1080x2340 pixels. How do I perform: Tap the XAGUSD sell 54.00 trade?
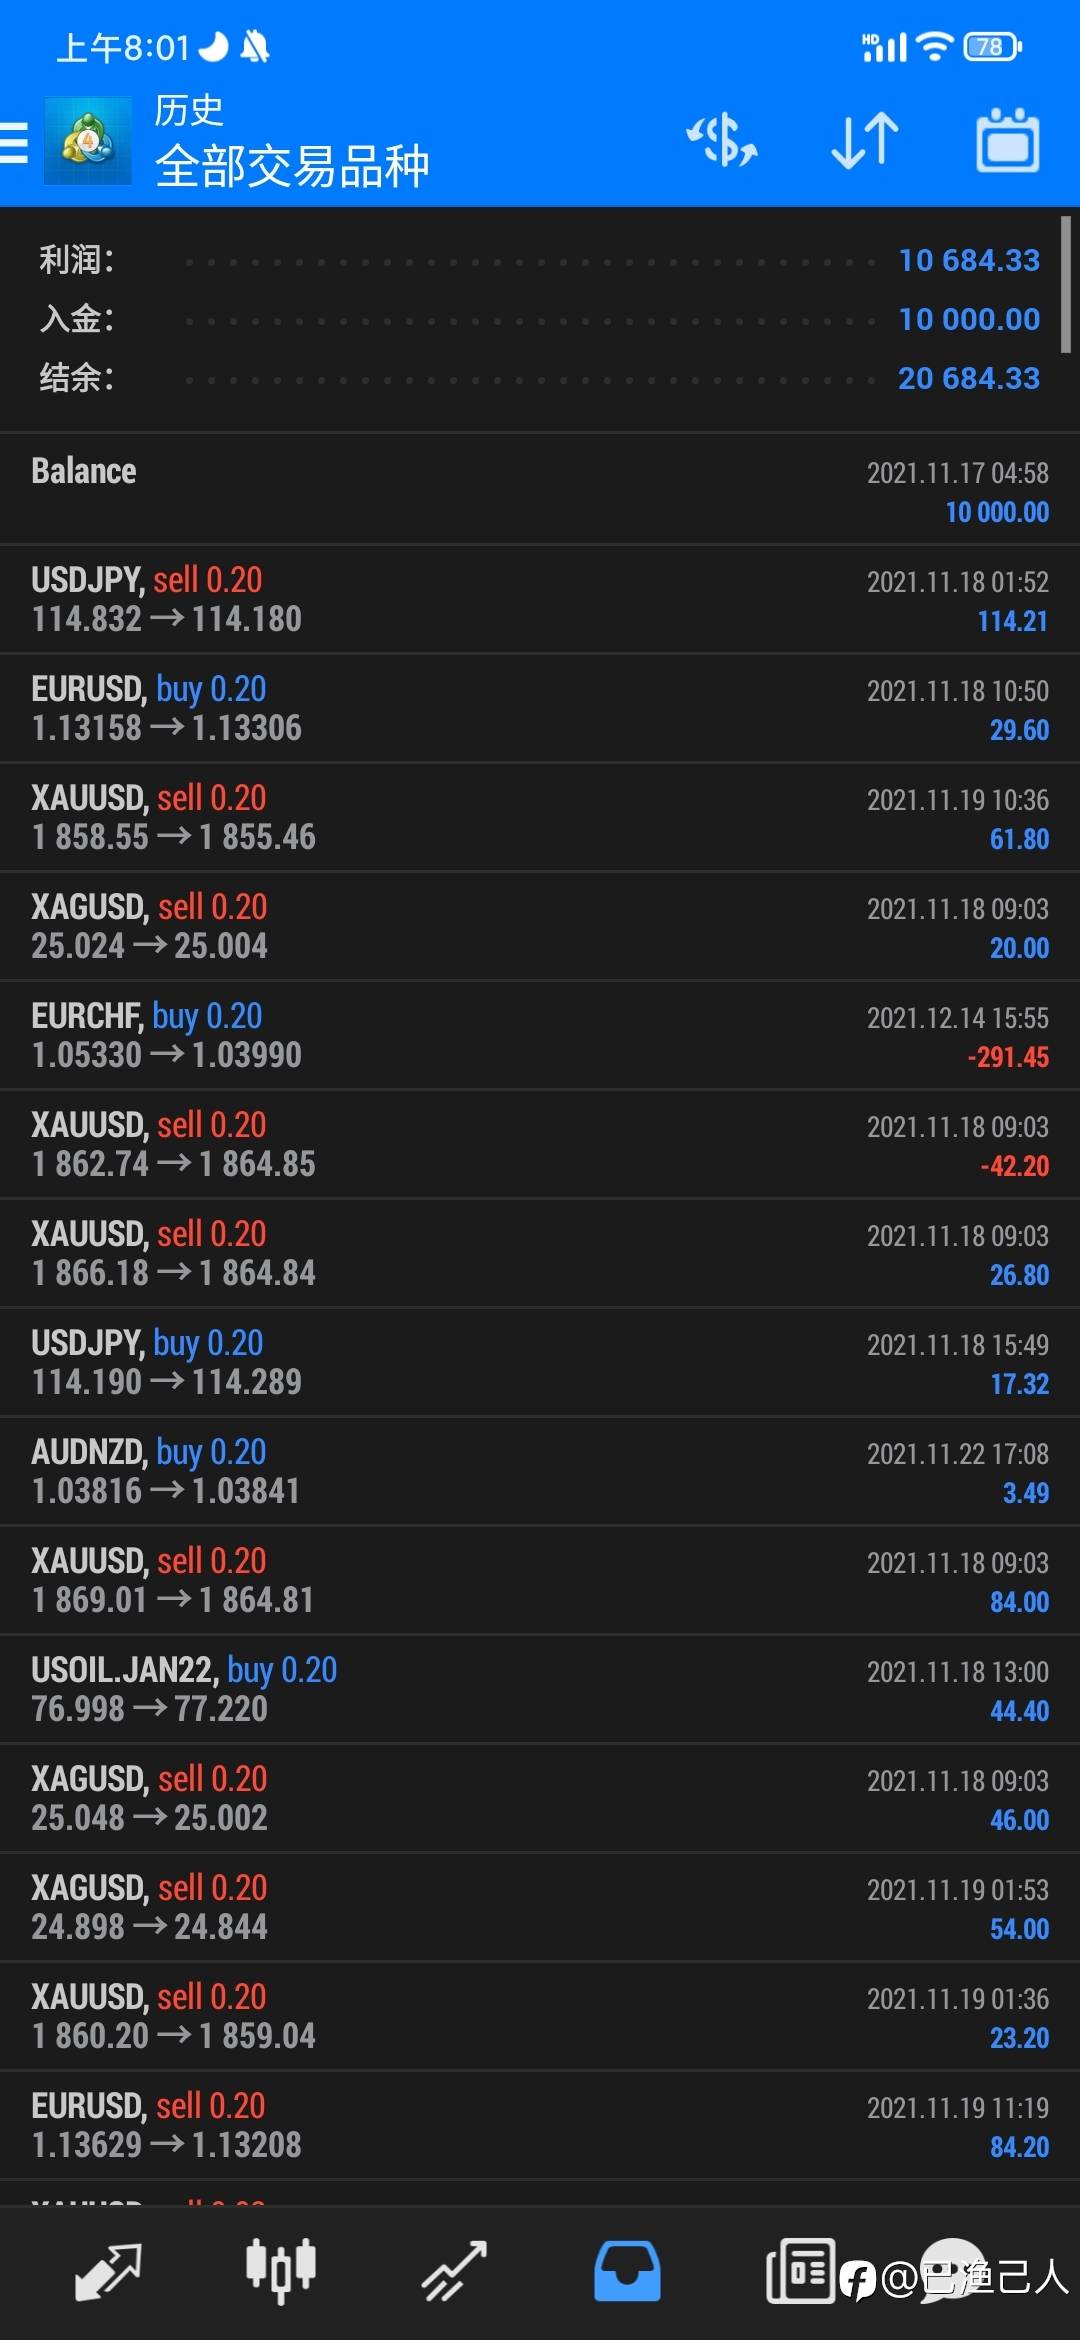point(540,1907)
